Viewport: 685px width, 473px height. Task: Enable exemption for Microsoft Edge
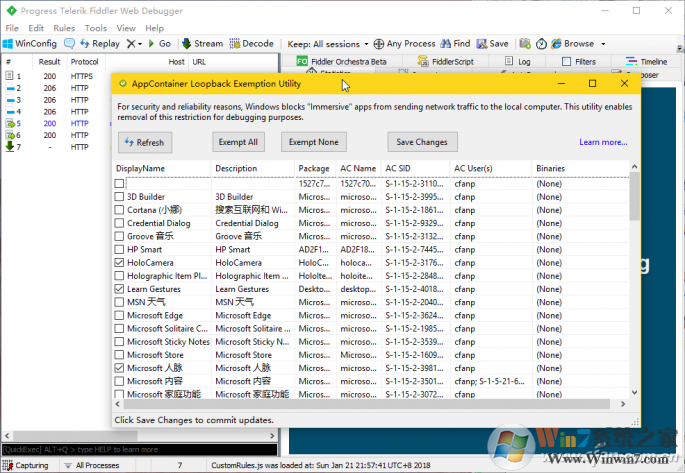point(120,315)
